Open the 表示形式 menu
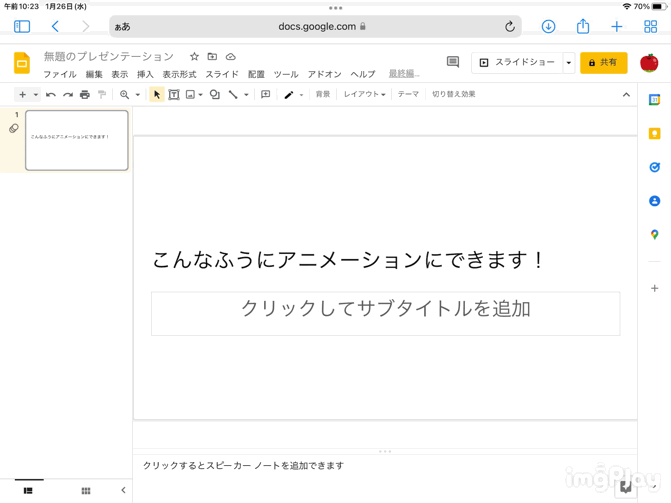 179,74
